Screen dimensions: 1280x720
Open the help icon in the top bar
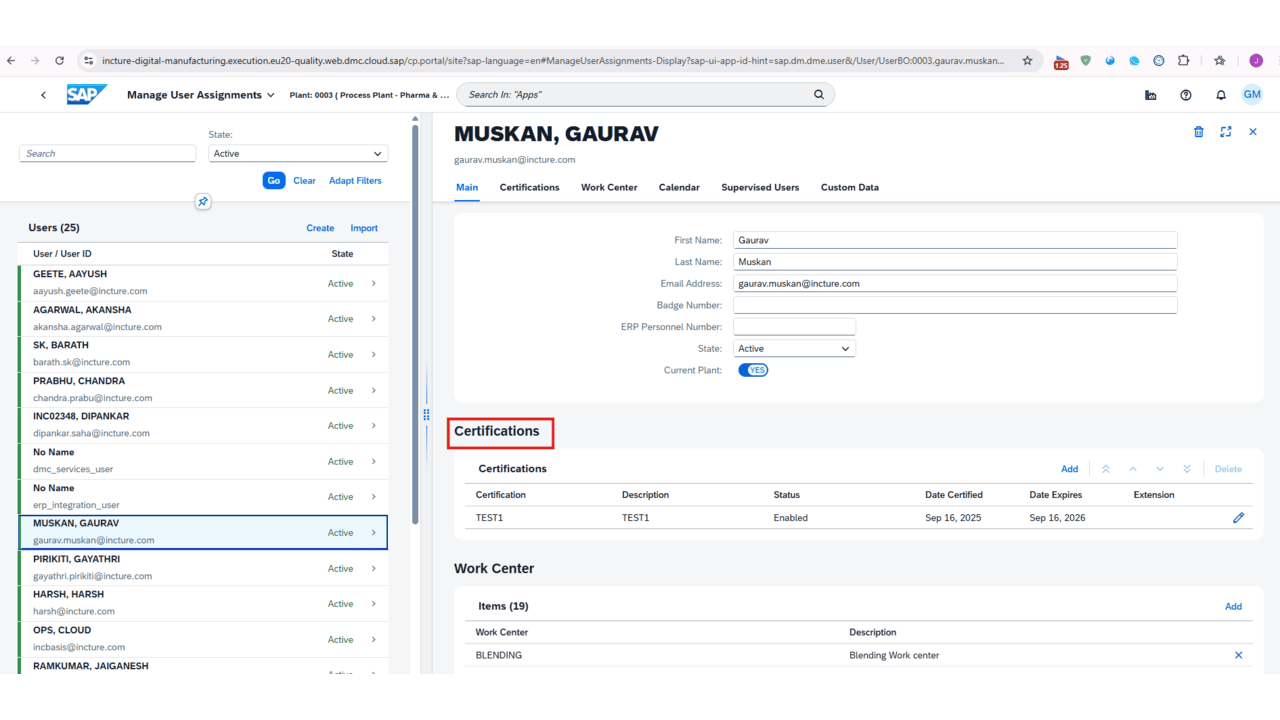coord(1186,94)
